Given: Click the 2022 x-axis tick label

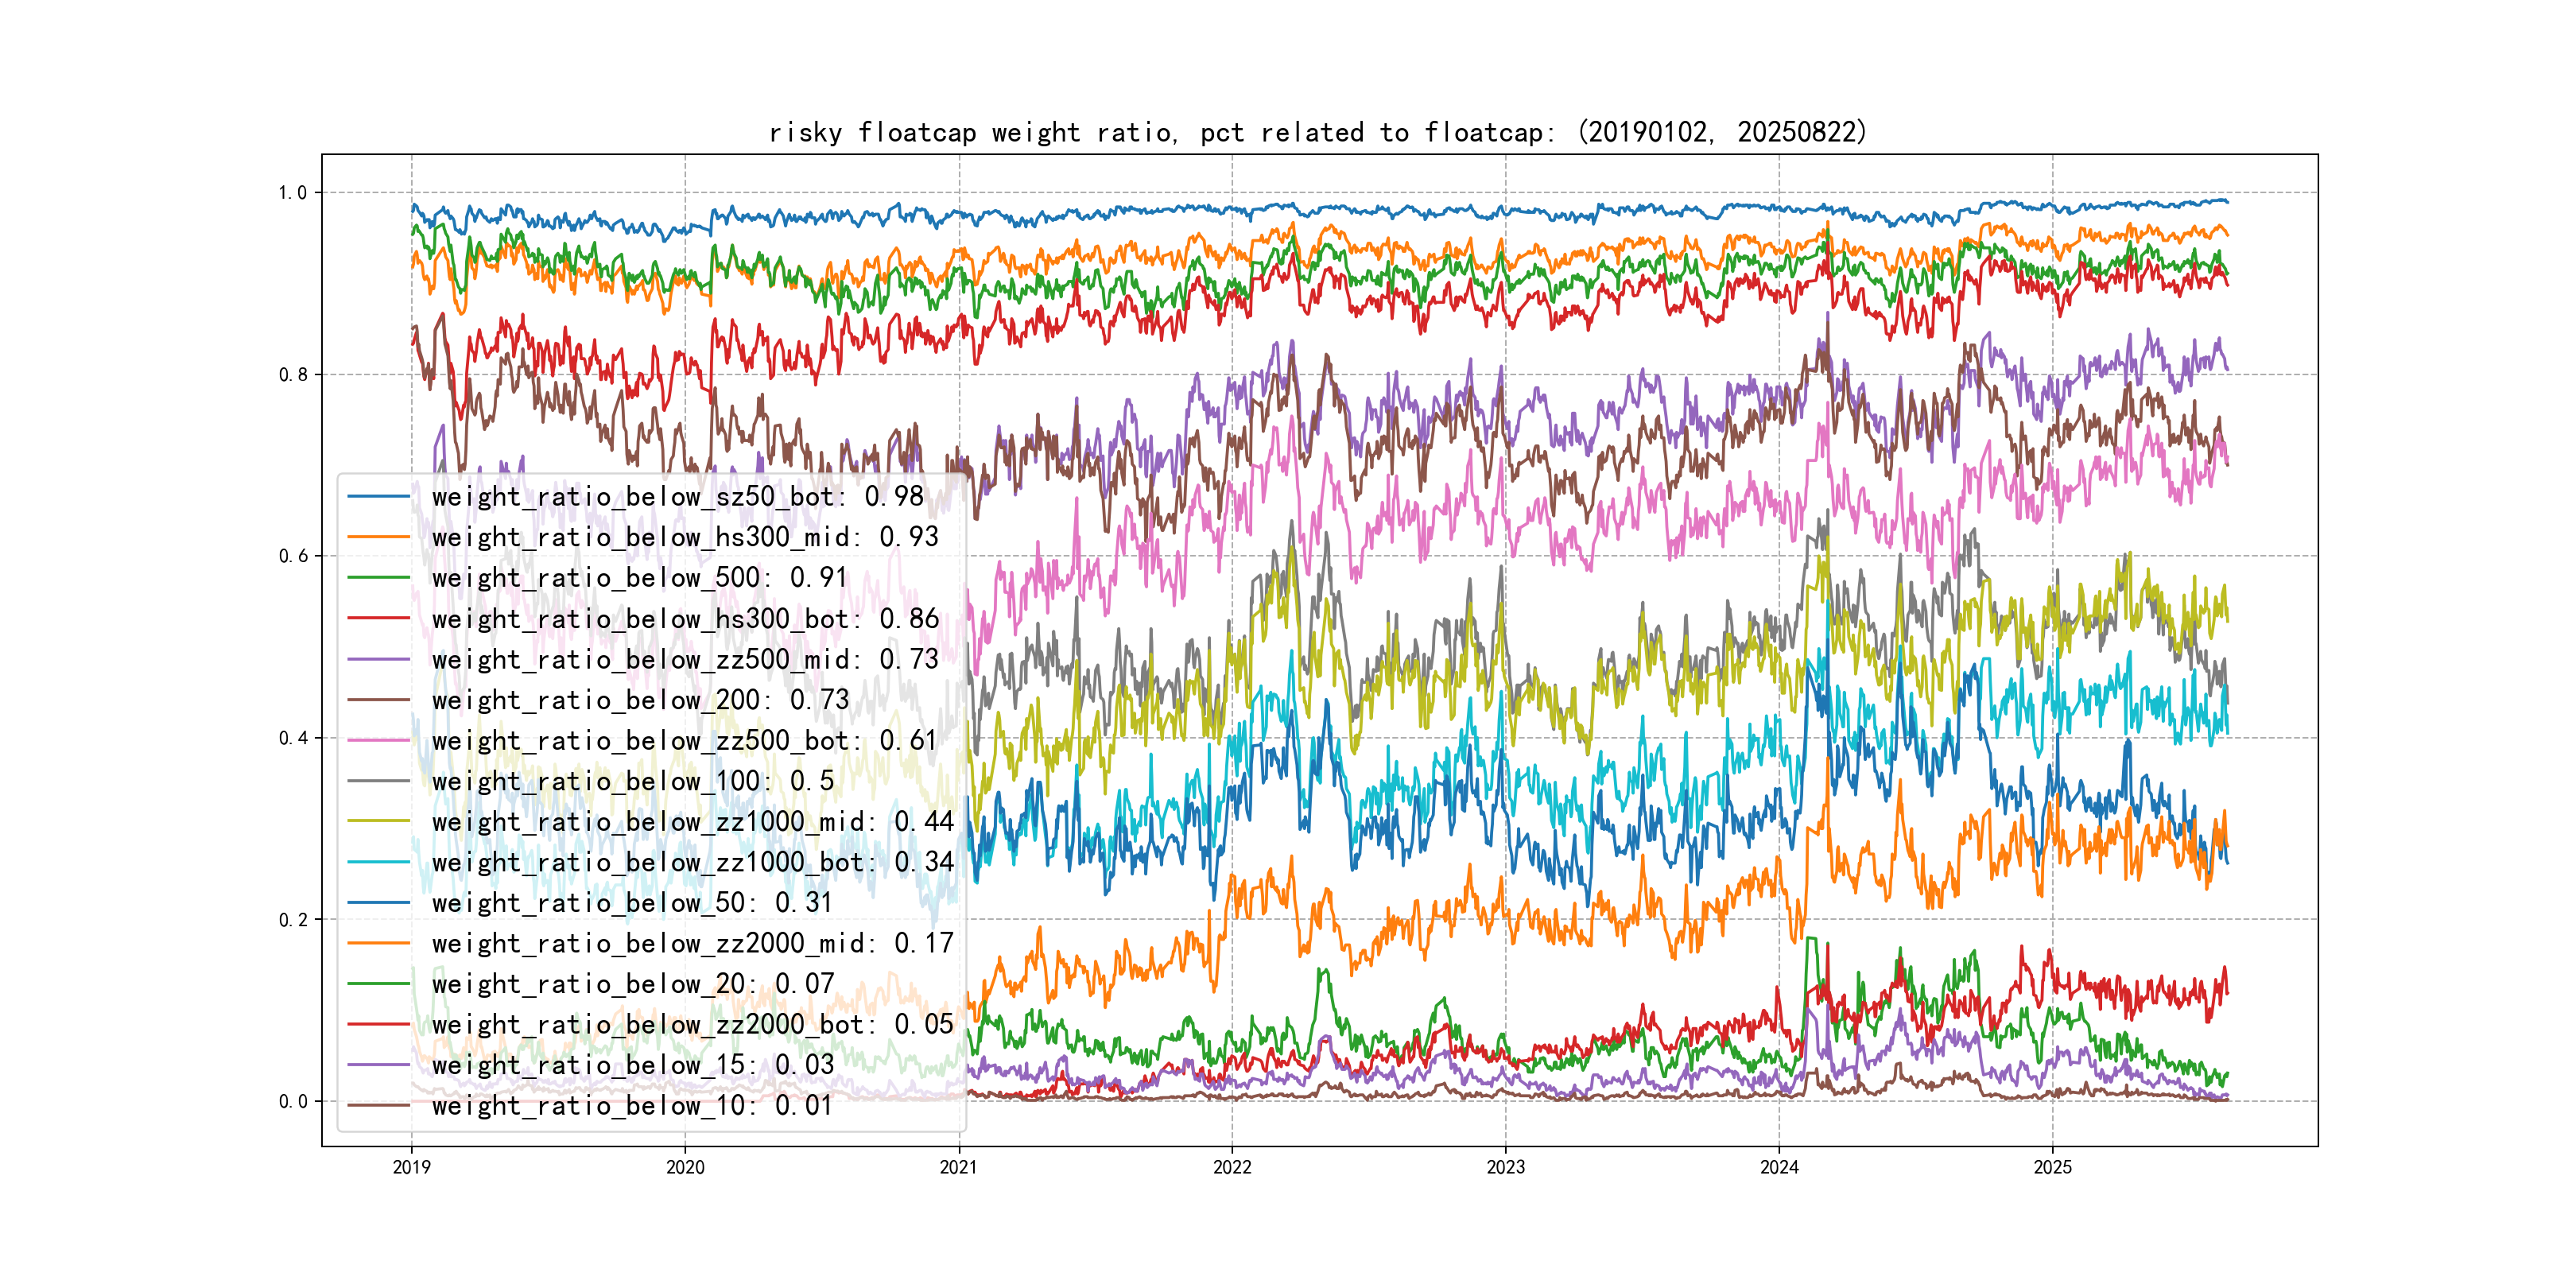Looking at the screenshot, I should pyautogui.click(x=1232, y=1167).
